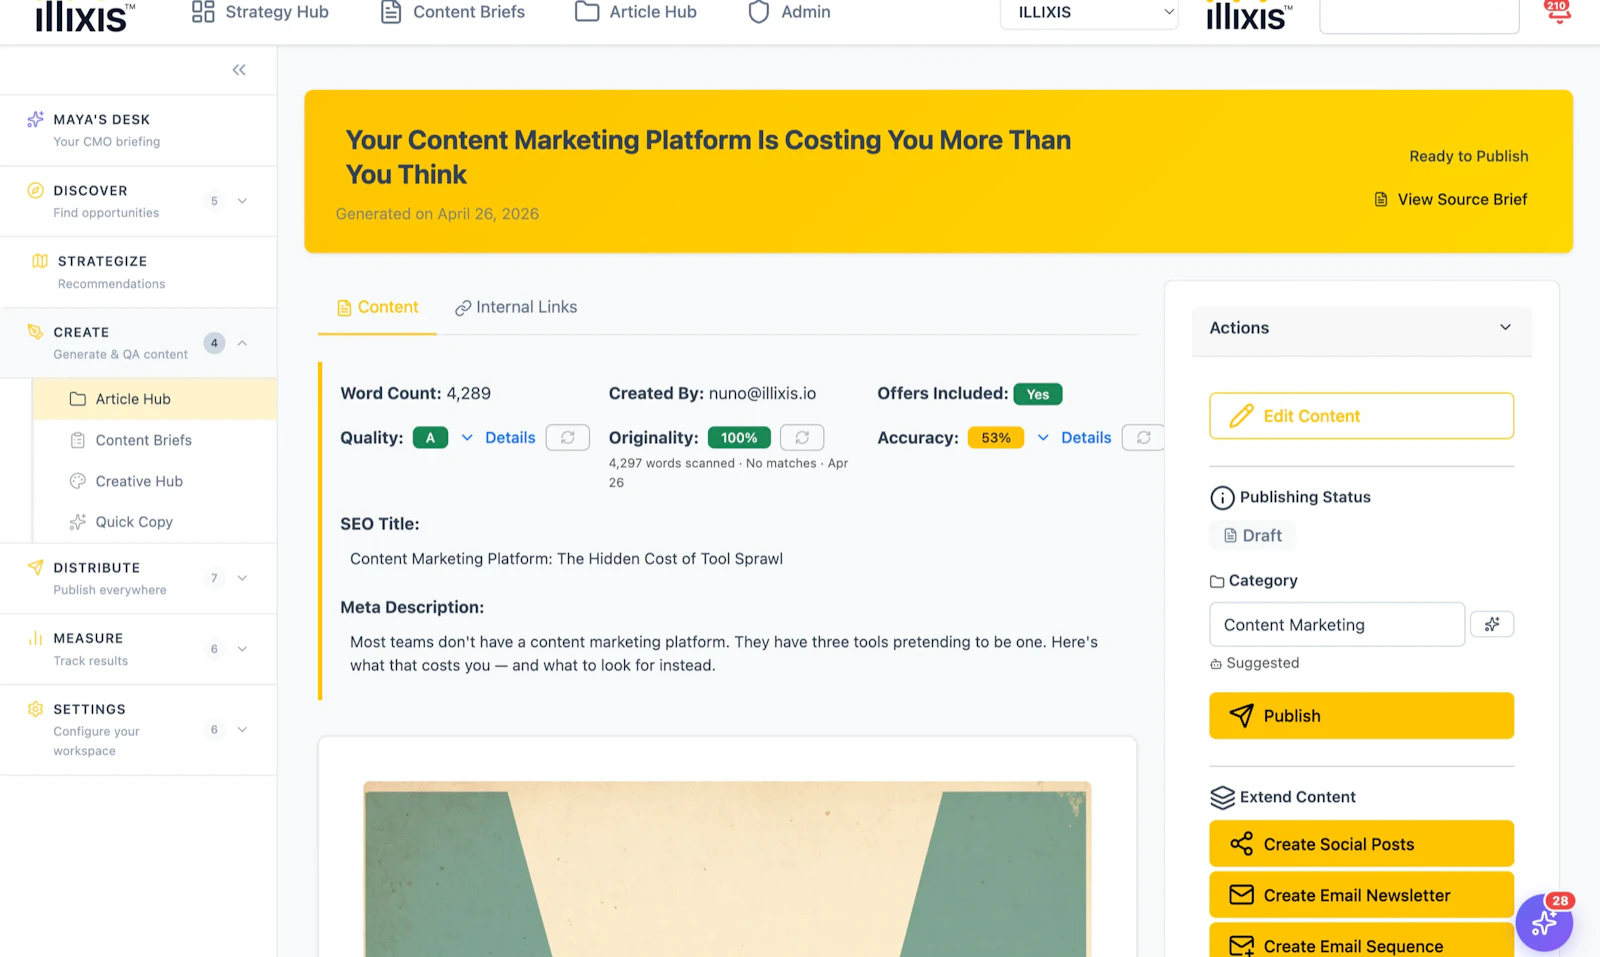The image size is (1600, 957).
Task: Expand the Measure section
Action: pyautogui.click(x=242, y=649)
